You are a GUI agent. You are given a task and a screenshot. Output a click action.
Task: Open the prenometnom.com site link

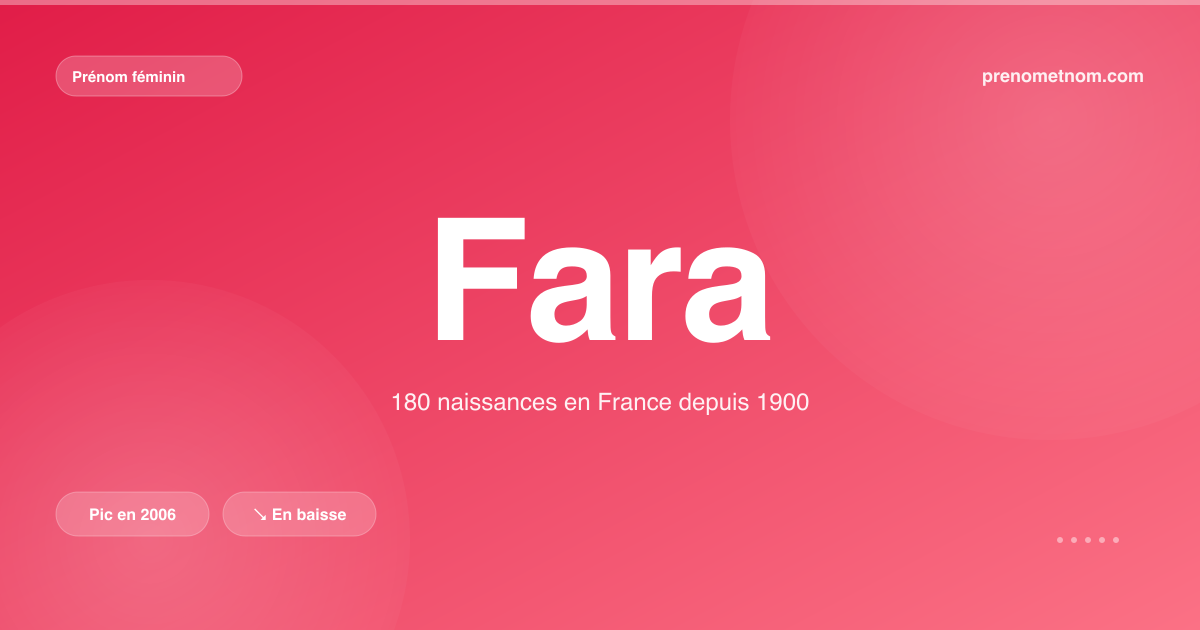coord(1063,76)
